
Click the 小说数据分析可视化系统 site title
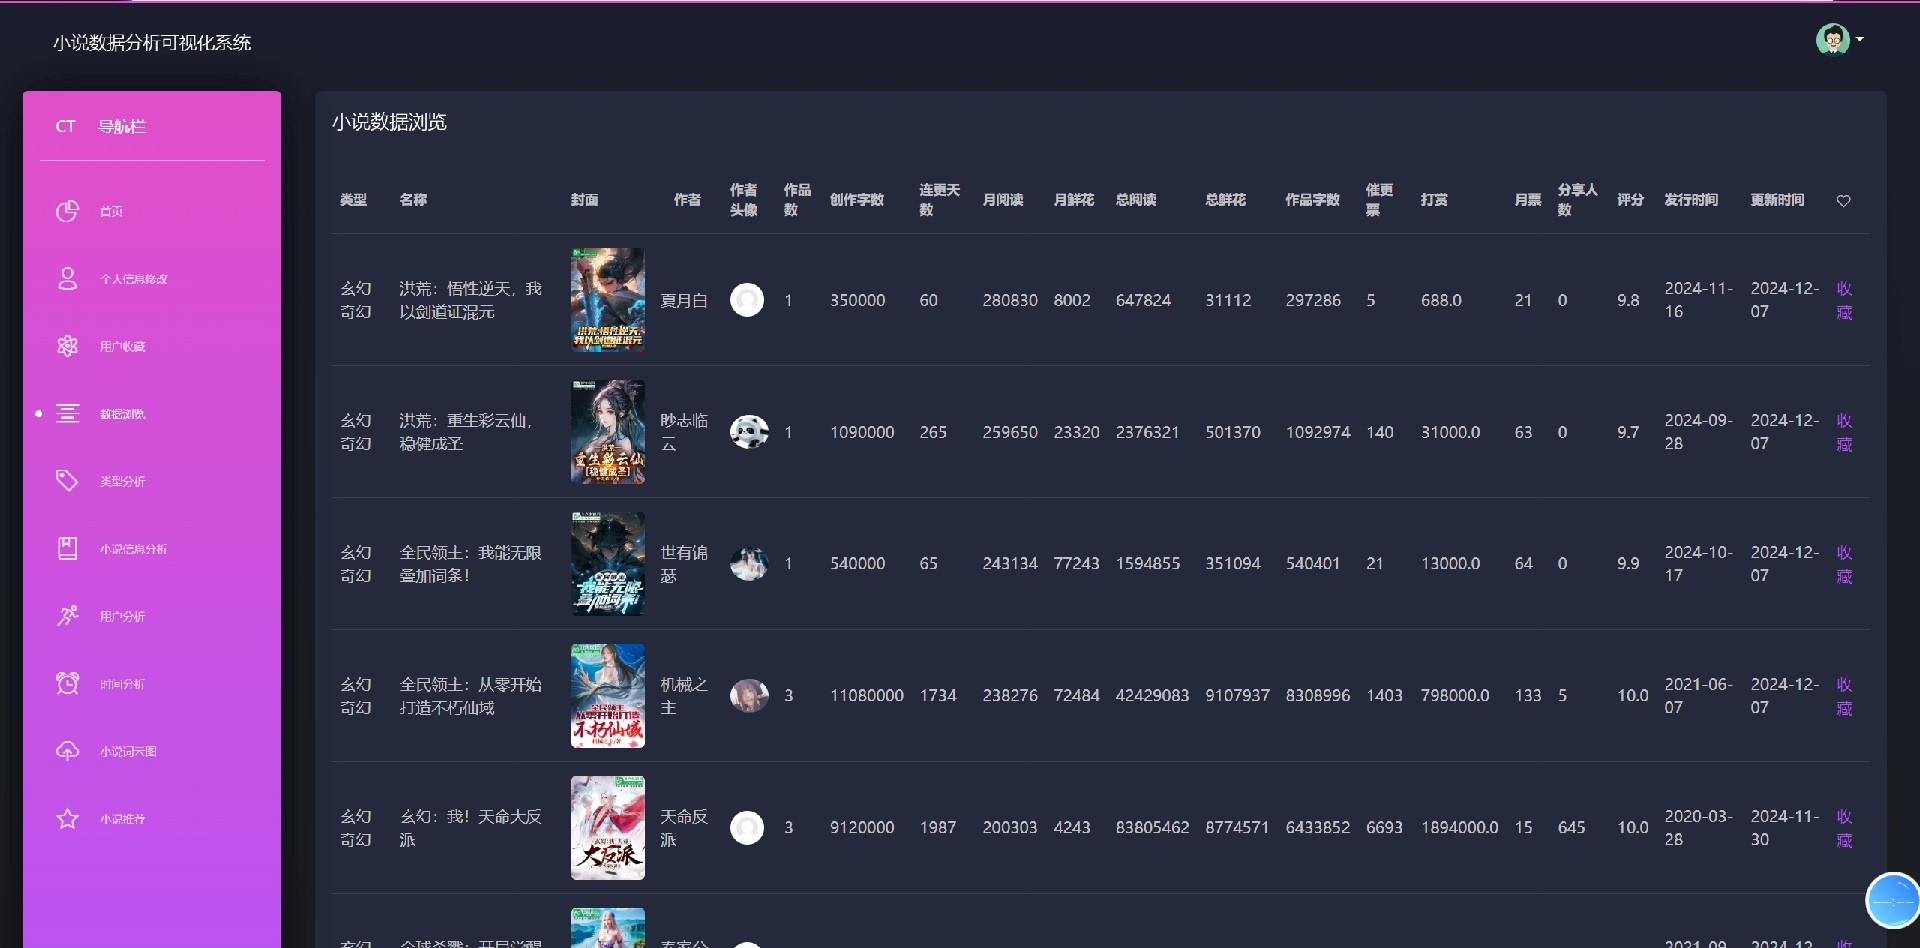point(152,43)
